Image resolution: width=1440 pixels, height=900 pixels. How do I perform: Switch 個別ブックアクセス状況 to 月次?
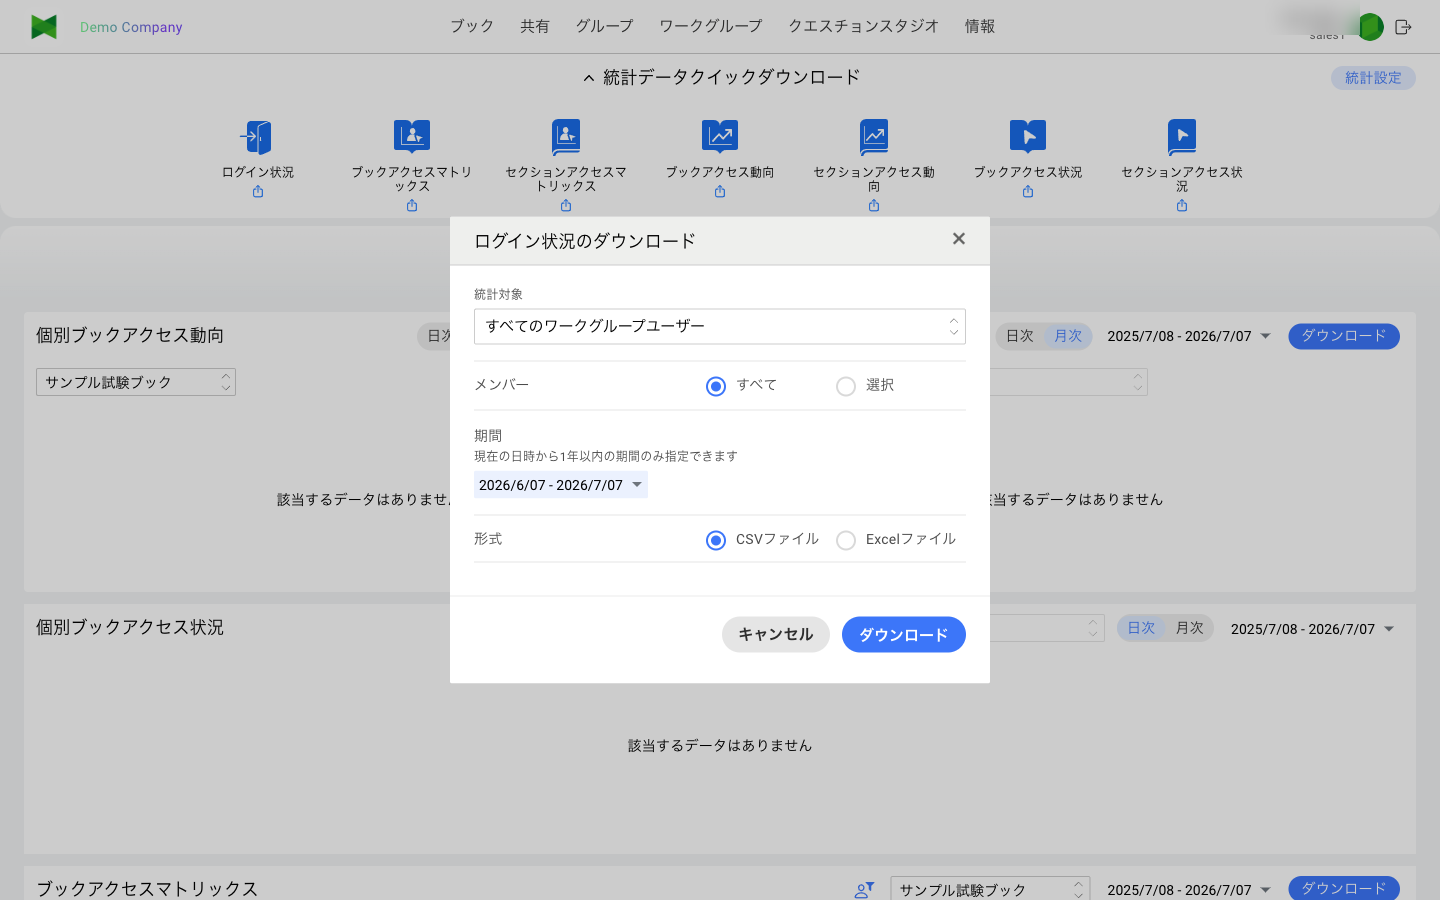[1189, 628]
